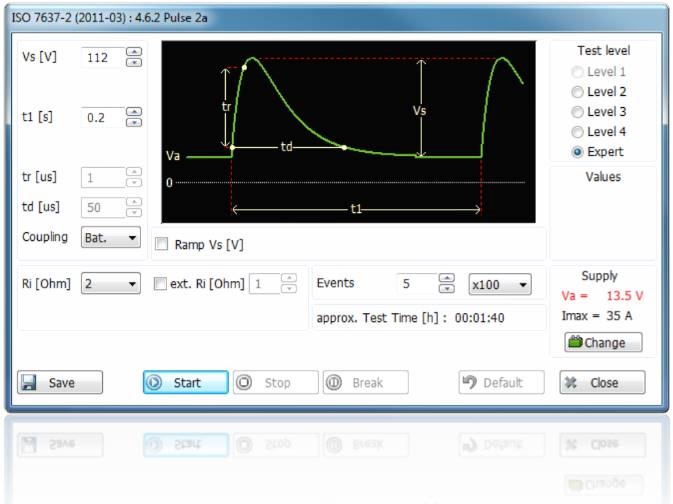Toggle the ext. Ri [Ohm] checkbox

pyautogui.click(x=162, y=284)
